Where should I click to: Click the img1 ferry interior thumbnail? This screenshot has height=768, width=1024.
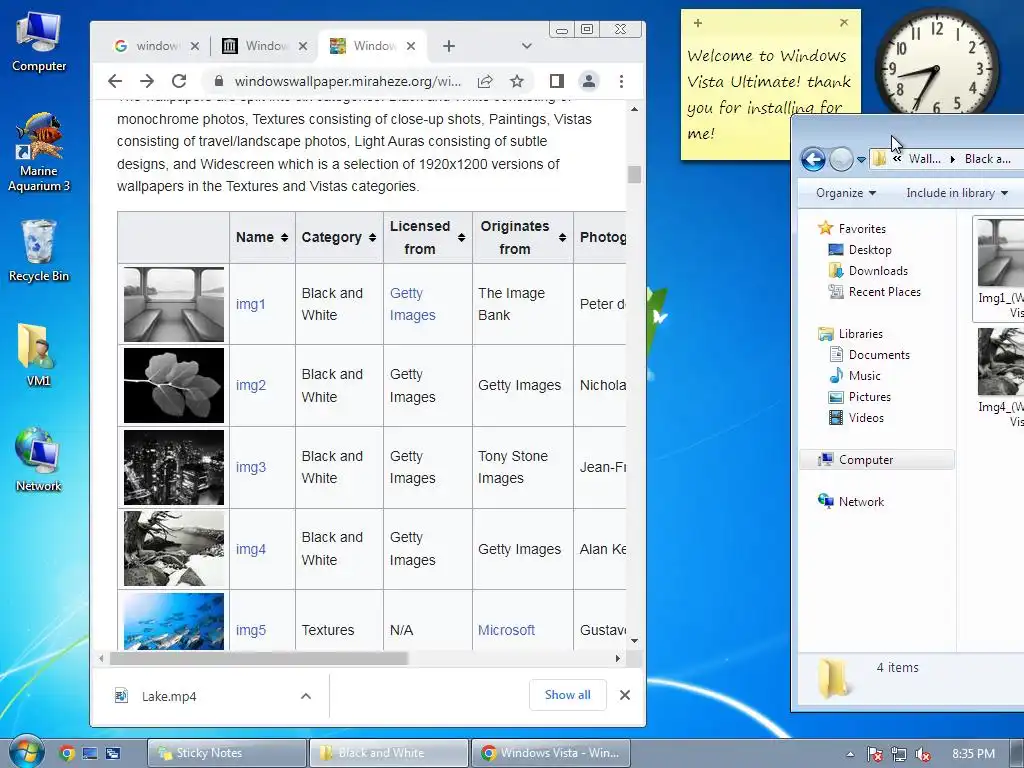(x=174, y=304)
